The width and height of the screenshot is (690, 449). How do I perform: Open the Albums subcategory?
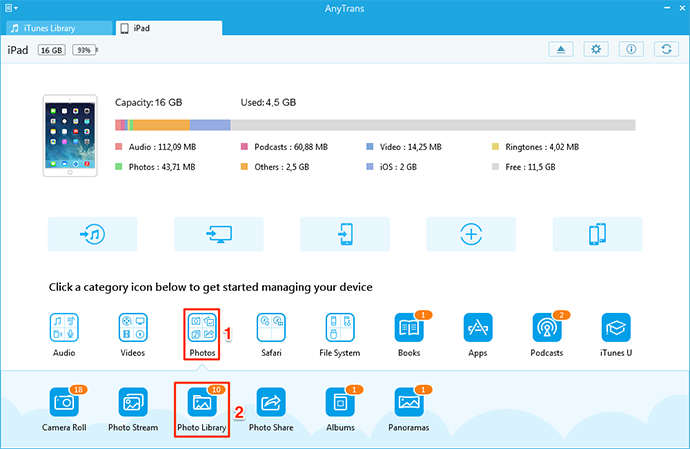point(340,402)
